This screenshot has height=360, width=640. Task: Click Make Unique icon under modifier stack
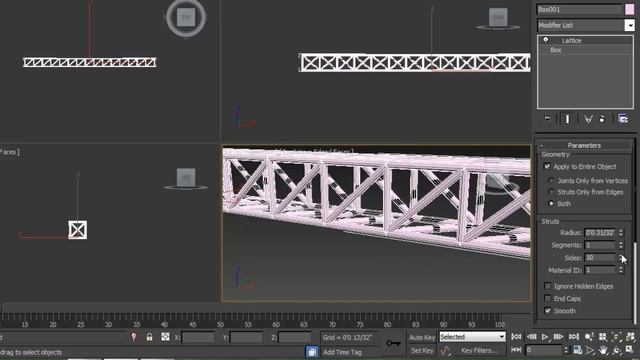[x=588, y=119]
